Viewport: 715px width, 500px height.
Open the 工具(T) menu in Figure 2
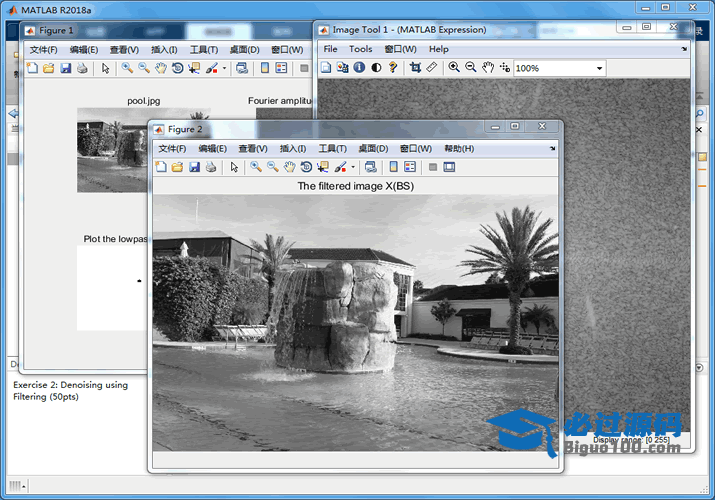(333, 148)
